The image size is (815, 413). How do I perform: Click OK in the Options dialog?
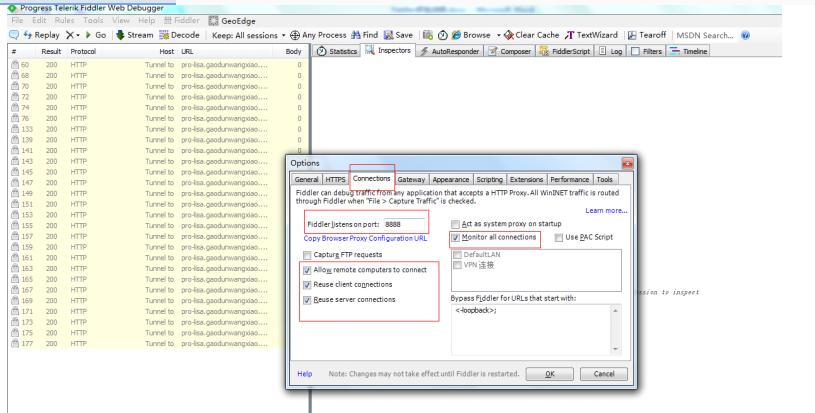tap(549, 374)
